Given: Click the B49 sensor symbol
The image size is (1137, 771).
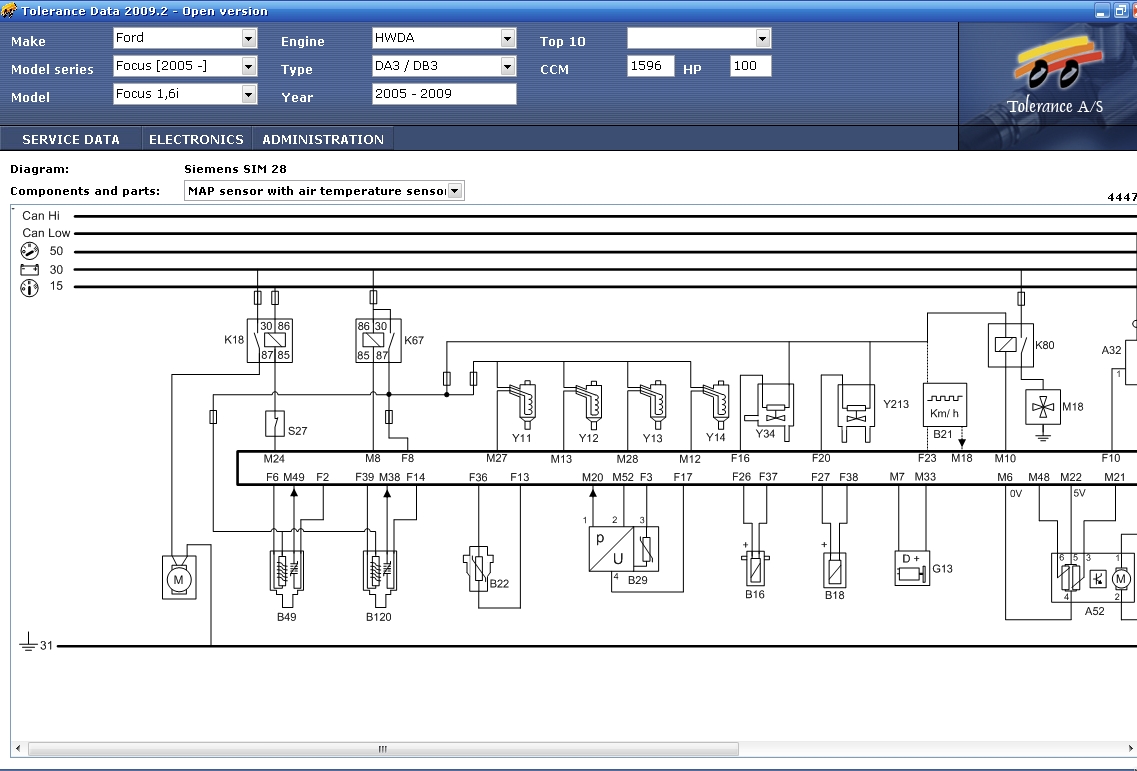Looking at the screenshot, I should (x=286, y=578).
